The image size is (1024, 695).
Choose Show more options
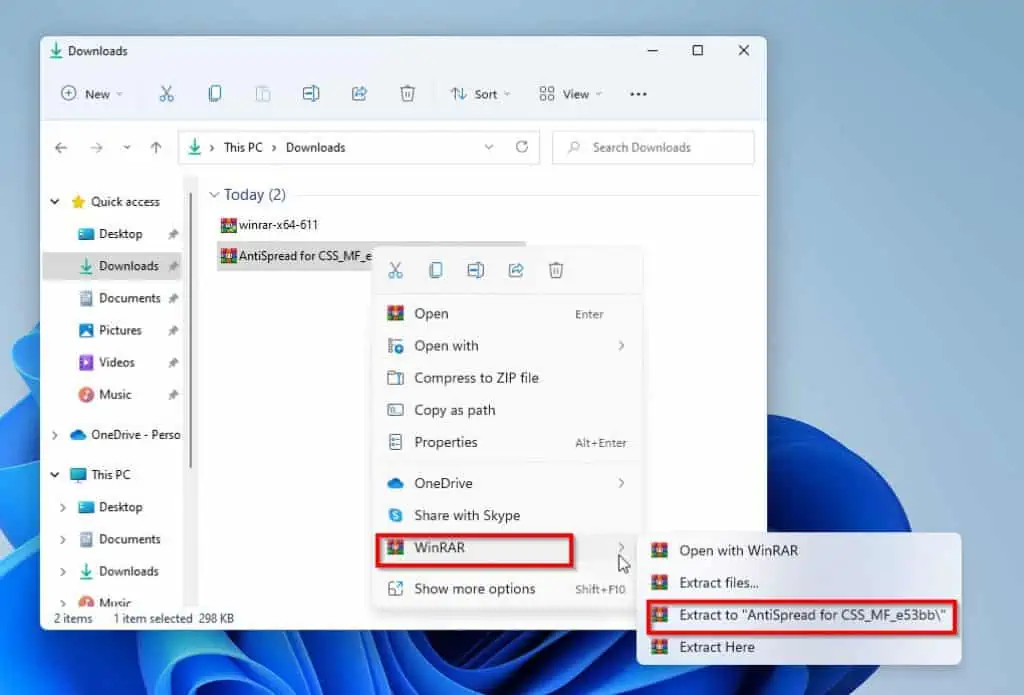pos(507,589)
